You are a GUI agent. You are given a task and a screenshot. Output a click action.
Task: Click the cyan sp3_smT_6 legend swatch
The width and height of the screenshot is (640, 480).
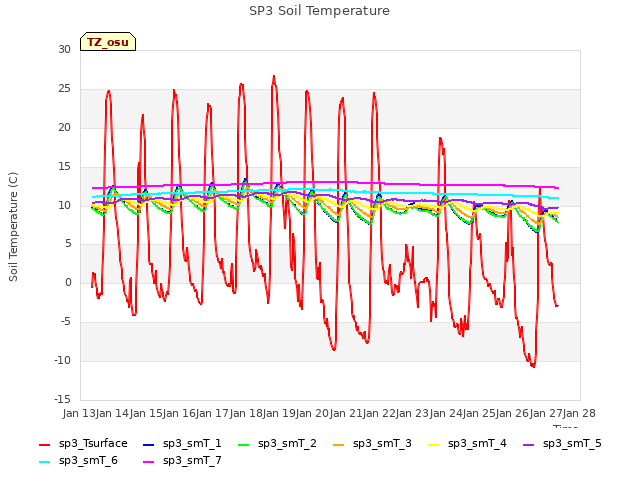click(x=44, y=462)
